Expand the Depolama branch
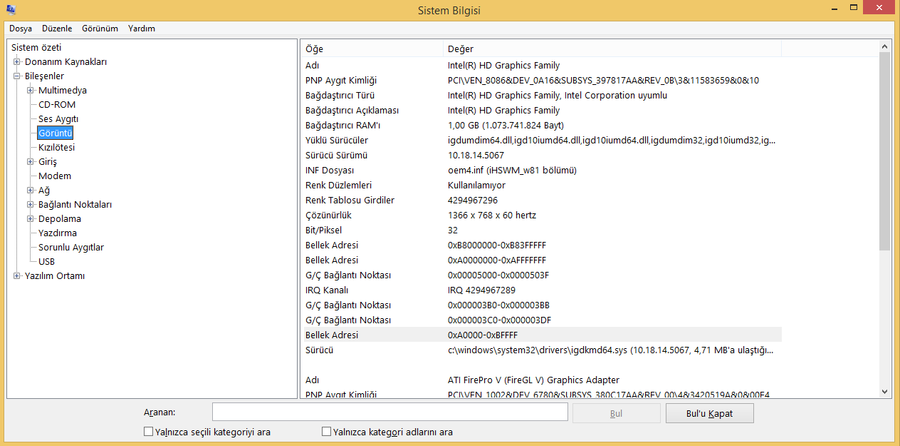Screen dimensions: 900x446 point(31,219)
